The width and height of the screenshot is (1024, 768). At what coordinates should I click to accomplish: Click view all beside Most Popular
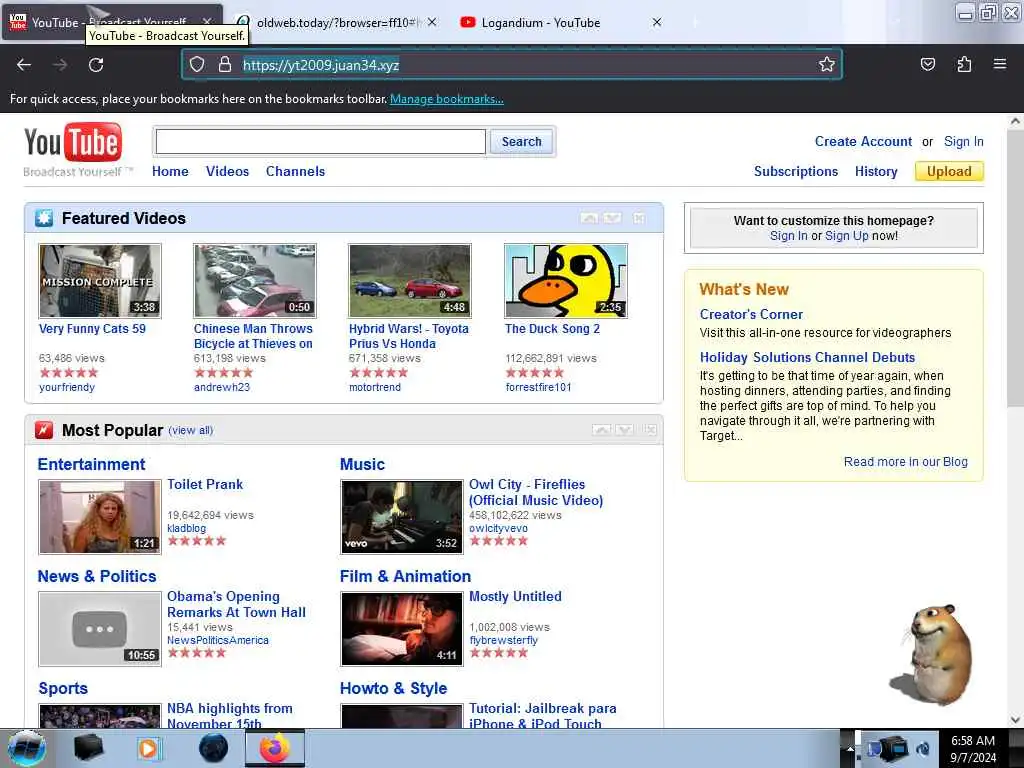click(x=191, y=430)
